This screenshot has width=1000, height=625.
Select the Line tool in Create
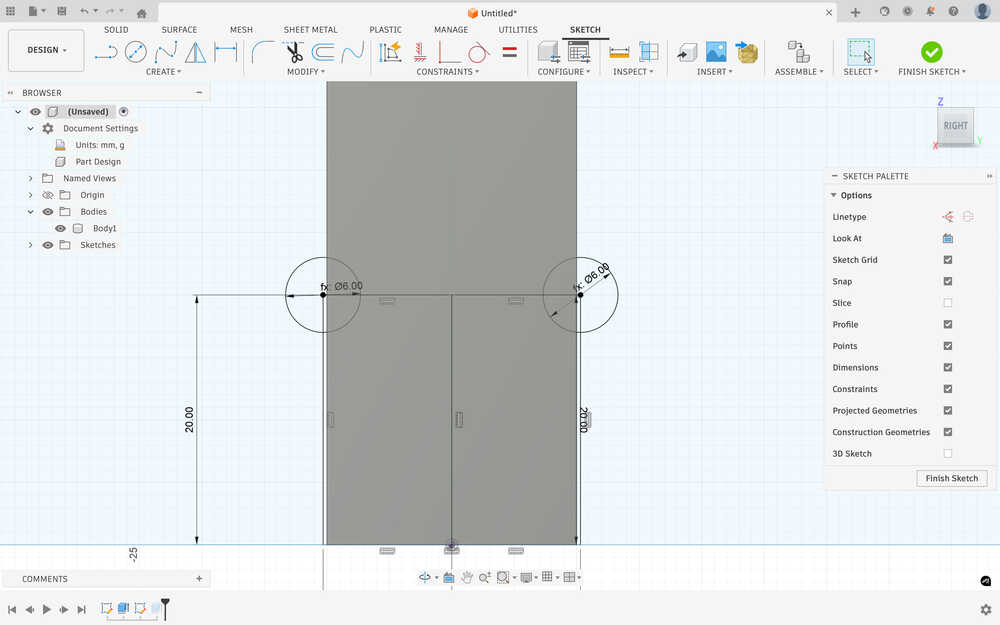106,52
